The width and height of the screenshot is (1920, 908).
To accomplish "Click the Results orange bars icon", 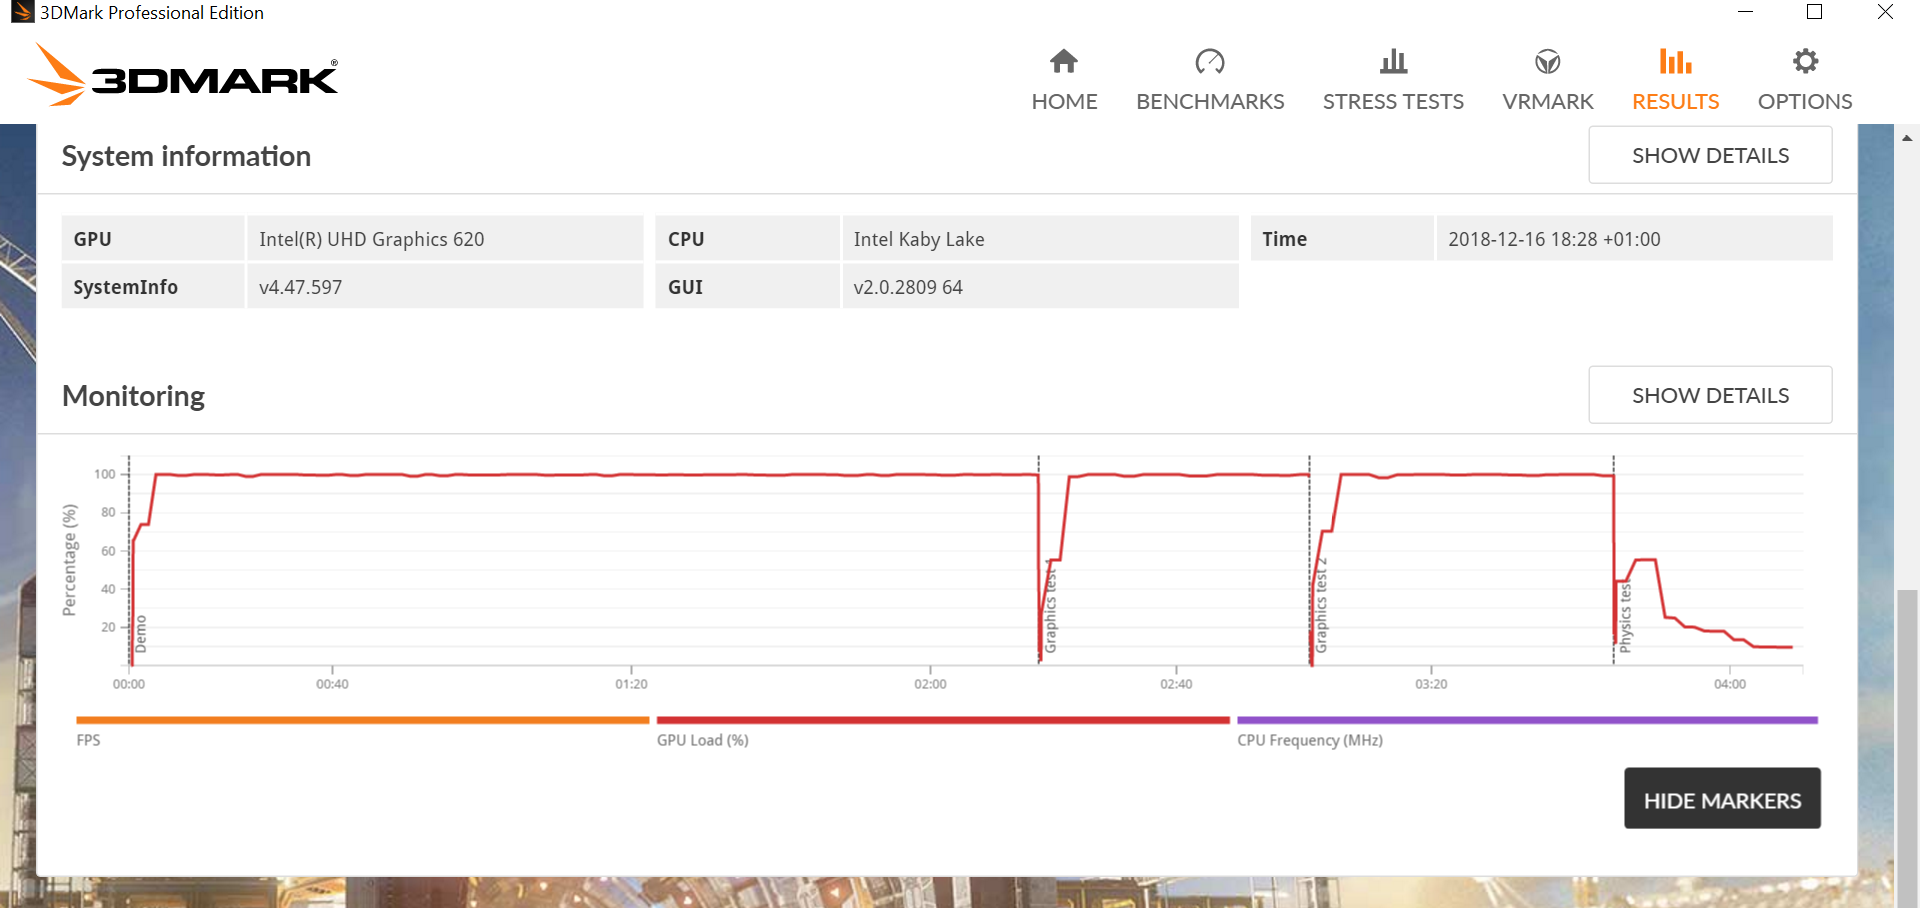I will click(x=1676, y=62).
